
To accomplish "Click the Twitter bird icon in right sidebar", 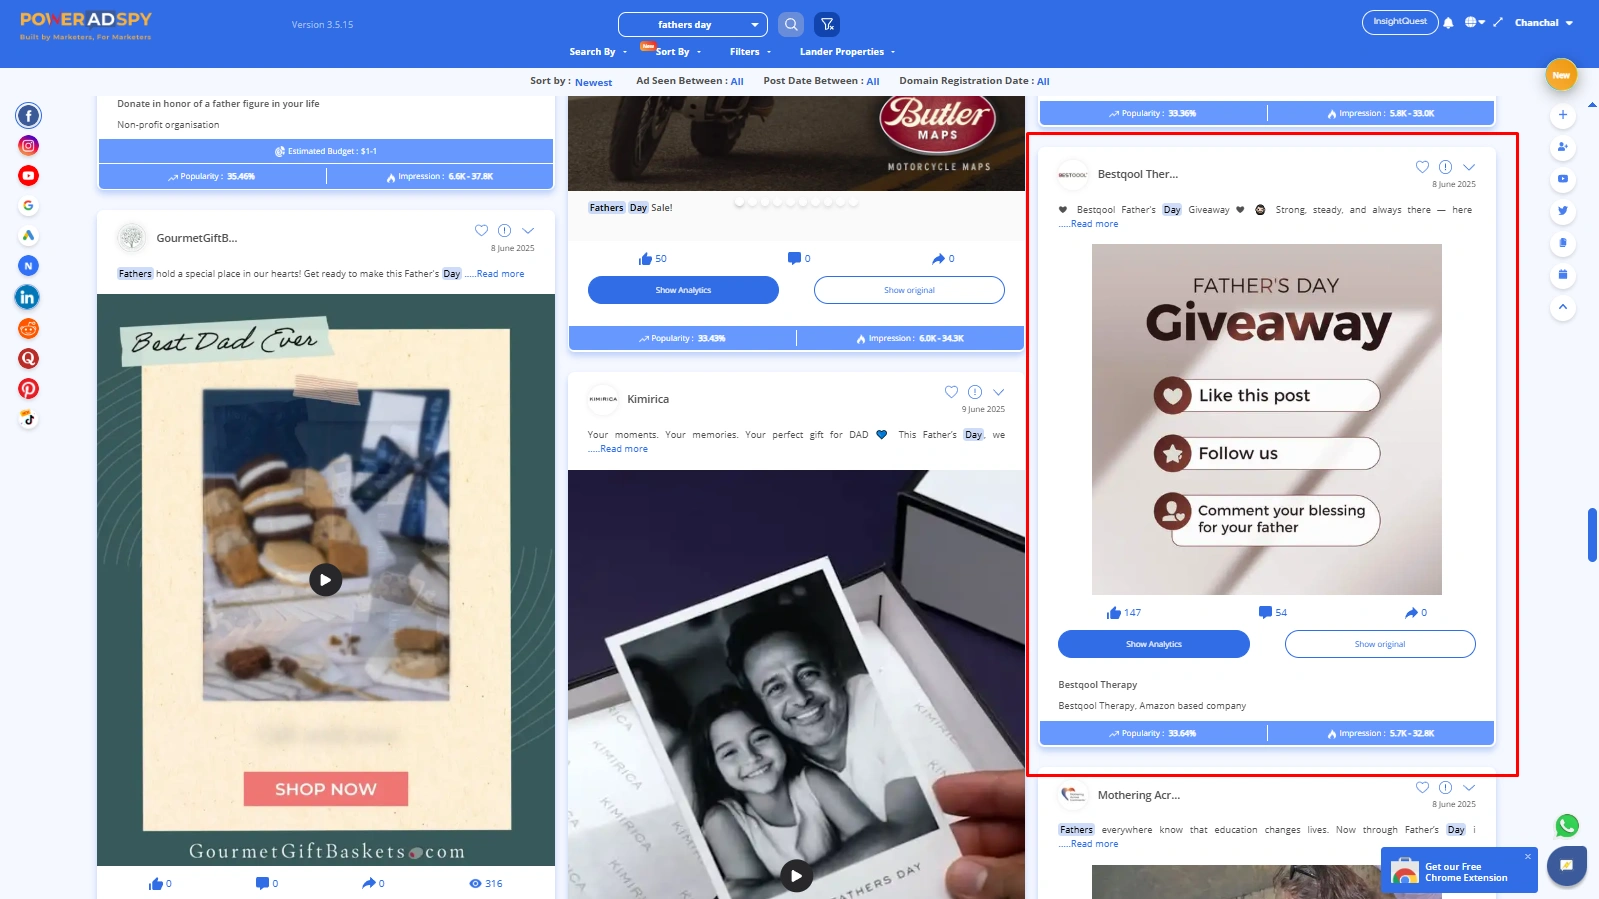I will [1563, 211].
